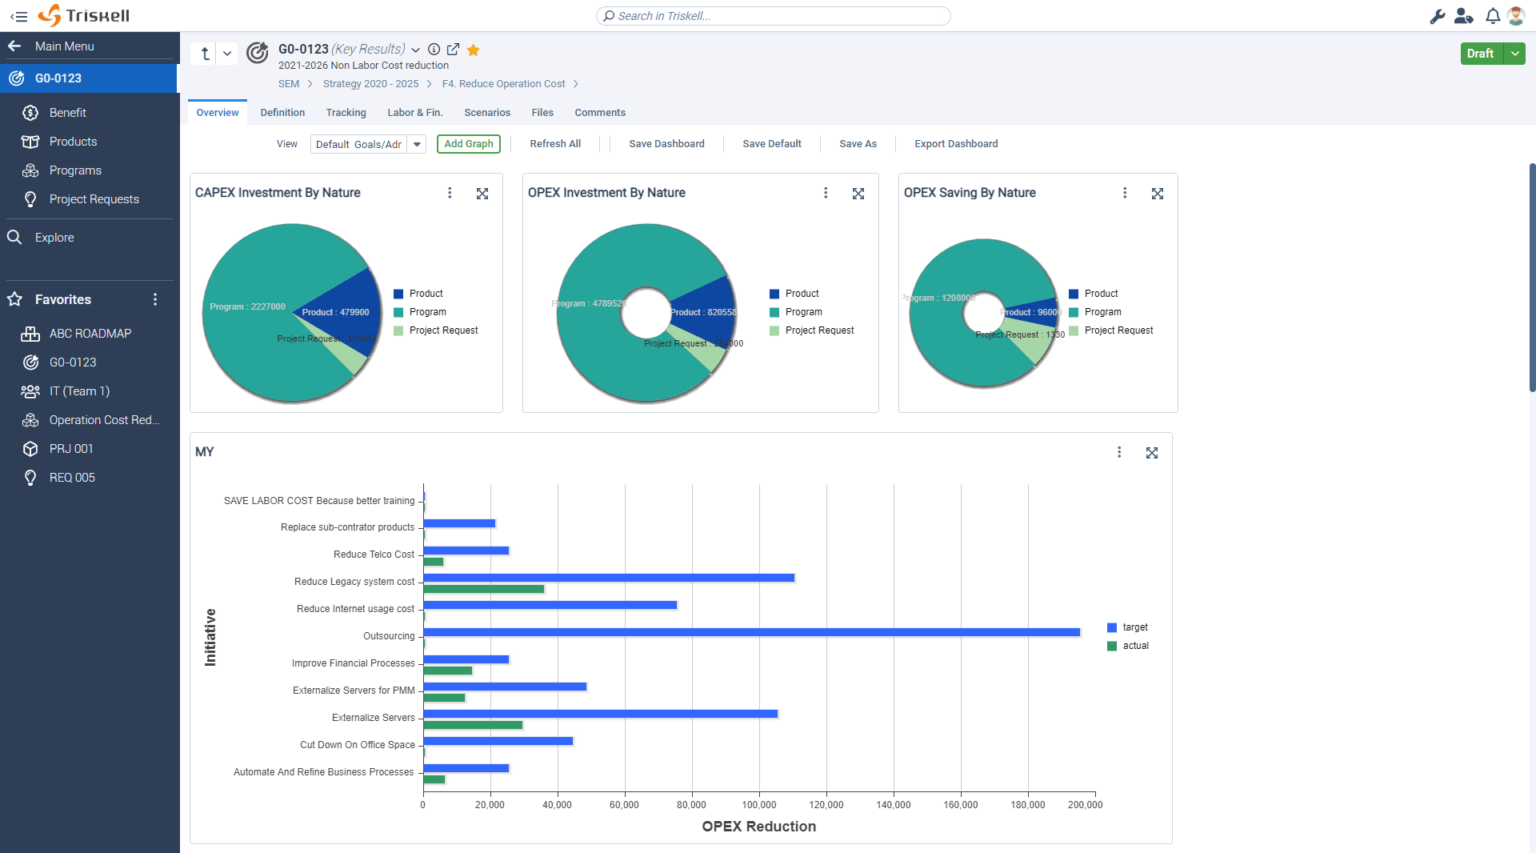The image size is (1536, 853).
Task: Open the user avatar profile
Action: tap(1516, 16)
